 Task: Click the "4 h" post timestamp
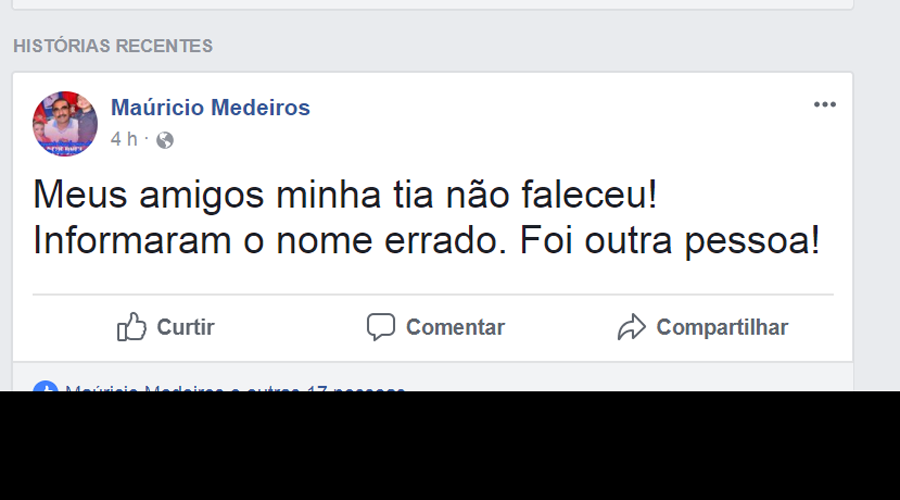point(124,140)
